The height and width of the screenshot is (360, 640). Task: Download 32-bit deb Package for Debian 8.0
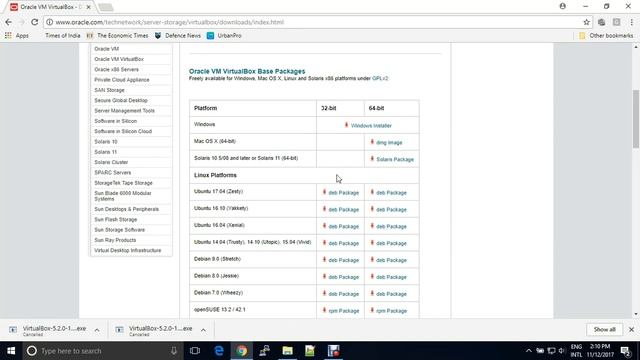(x=343, y=277)
